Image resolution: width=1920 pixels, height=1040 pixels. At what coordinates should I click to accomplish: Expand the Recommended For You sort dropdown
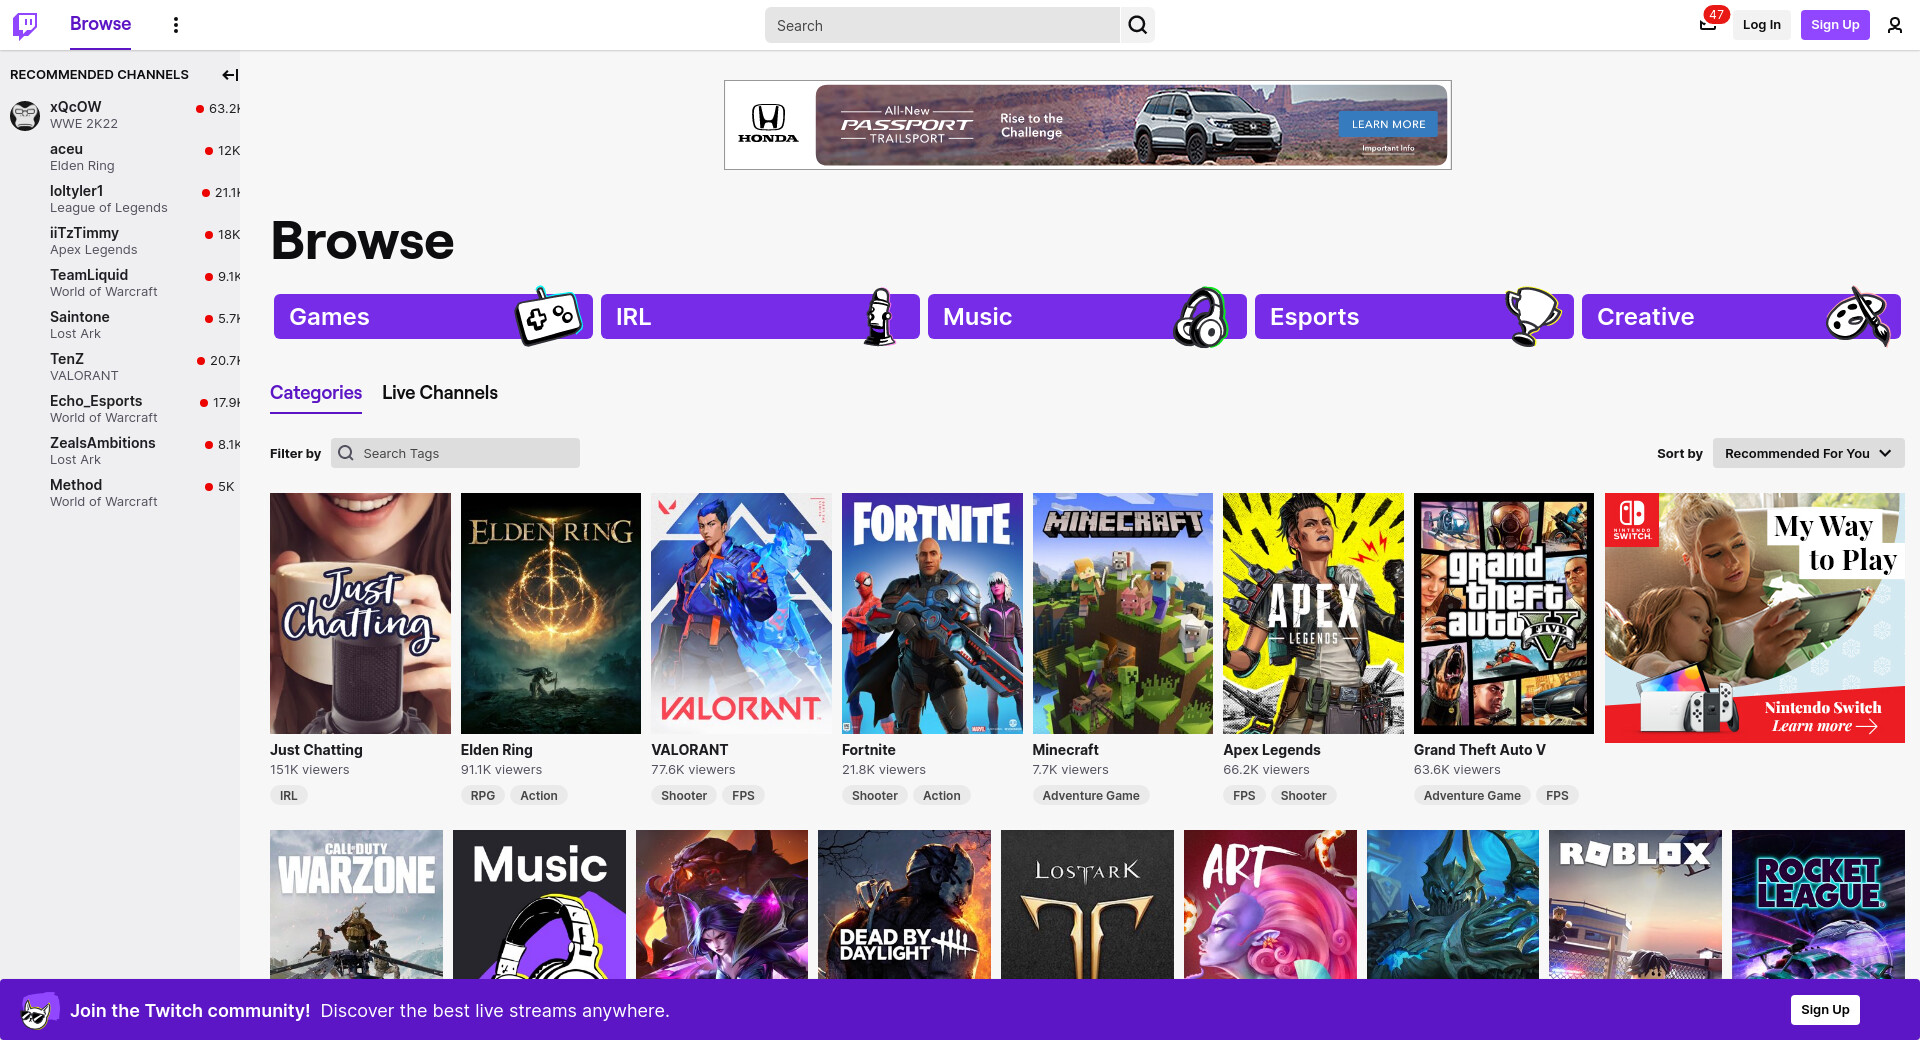pos(1807,453)
